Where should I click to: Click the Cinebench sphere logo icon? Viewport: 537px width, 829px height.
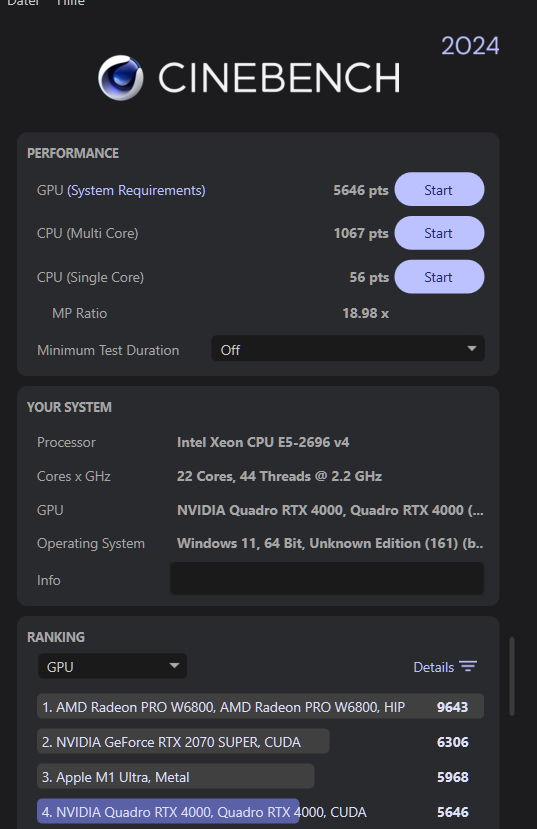tap(121, 78)
